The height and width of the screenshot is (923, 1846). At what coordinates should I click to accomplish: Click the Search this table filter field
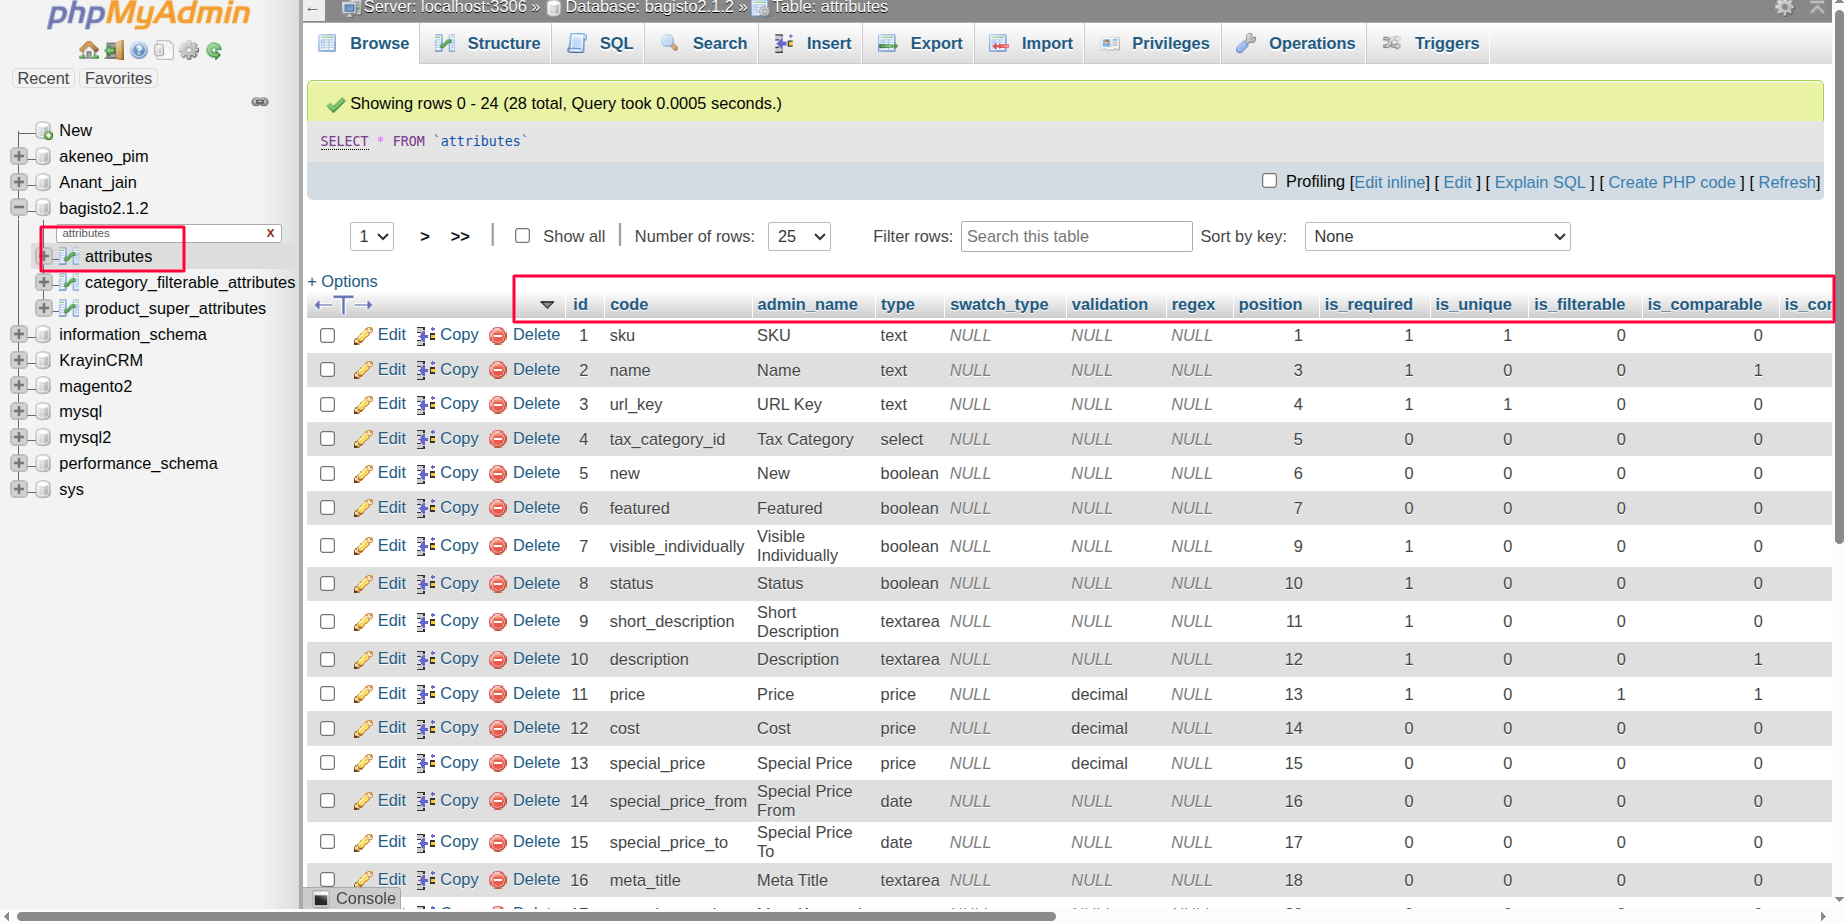1076,236
